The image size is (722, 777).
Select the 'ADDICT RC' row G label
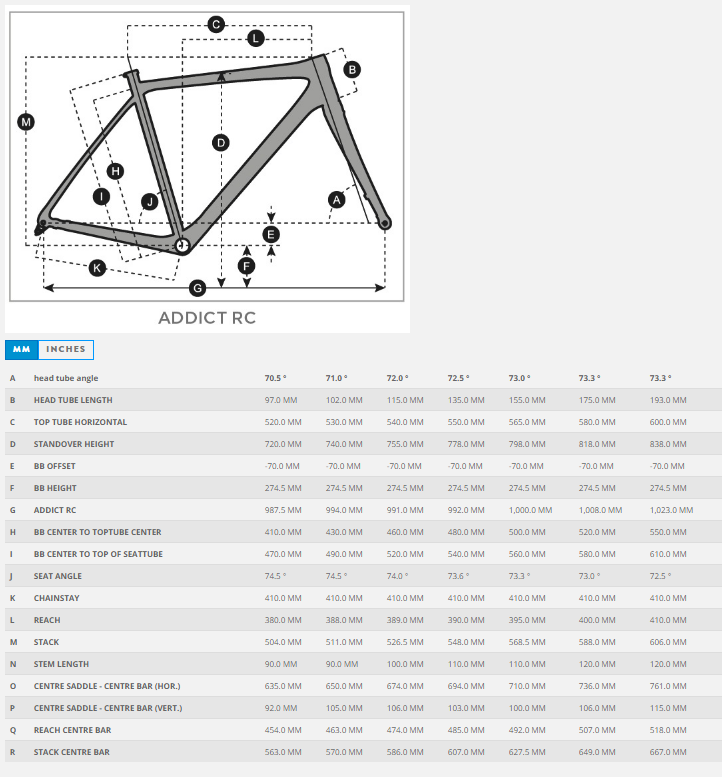tap(55, 510)
